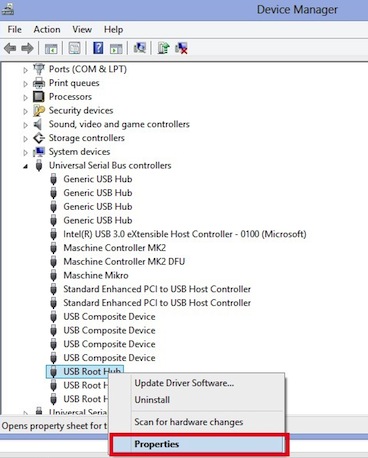Select the Storage controllers icon

click(x=39, y=138)
